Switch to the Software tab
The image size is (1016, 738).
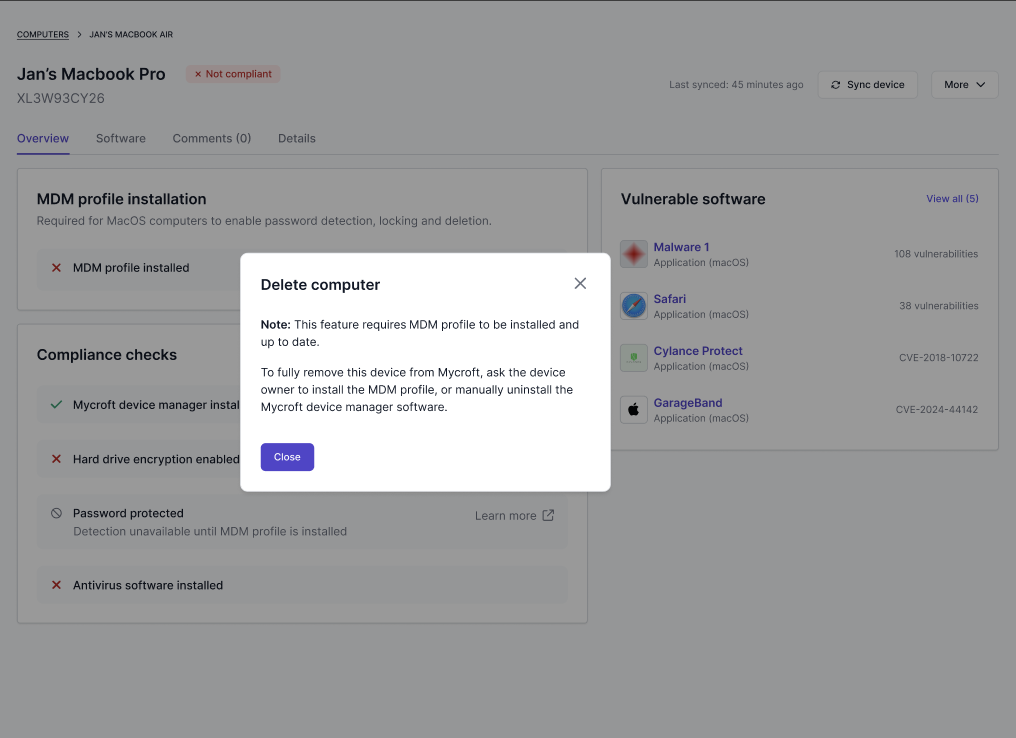point(121,139)
